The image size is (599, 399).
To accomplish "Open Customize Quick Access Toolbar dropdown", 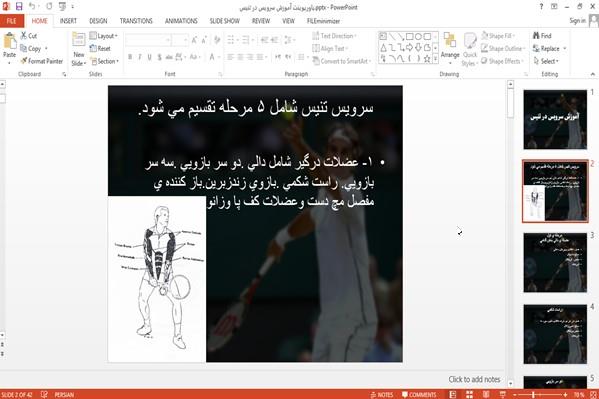I will coord(73,6).
